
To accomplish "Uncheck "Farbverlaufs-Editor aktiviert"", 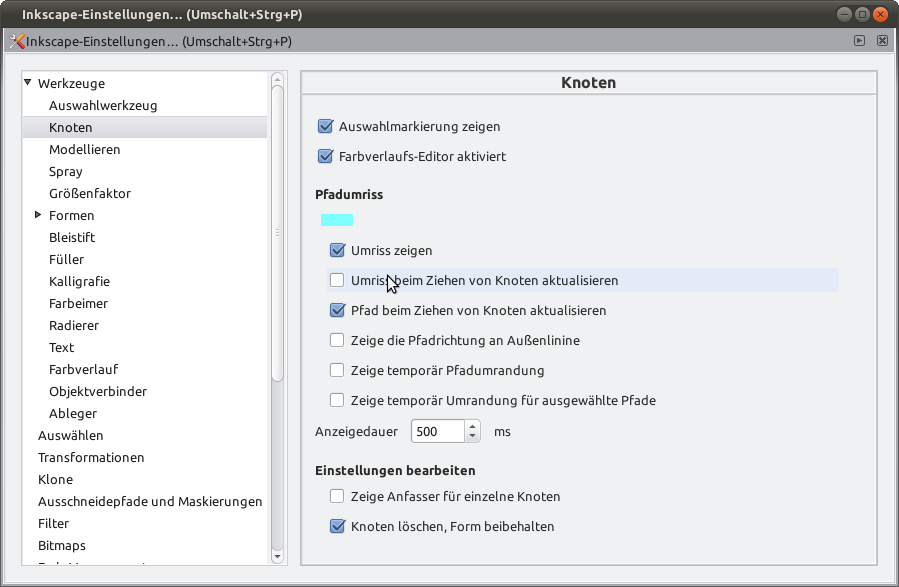I will click(x=324, y=156).
